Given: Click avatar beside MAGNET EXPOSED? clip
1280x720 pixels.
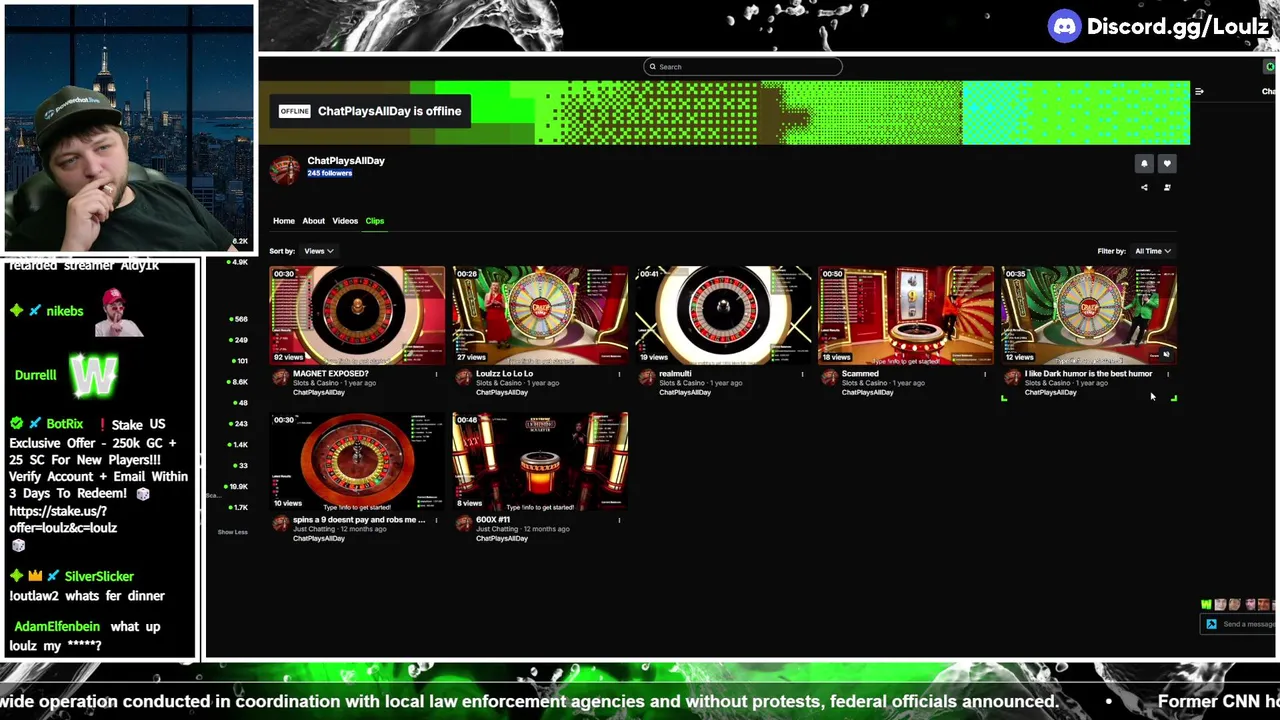Looking at the screenshot, I should [281, 378].
